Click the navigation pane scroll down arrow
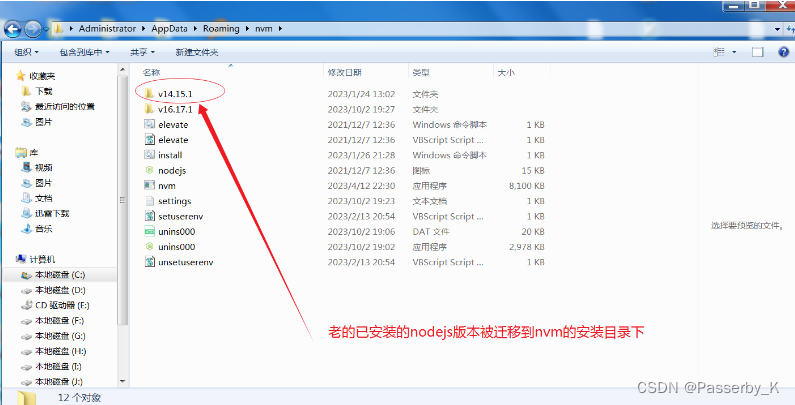Viewport: 795px width, 405px height. pyautogui.click(x=122, y=381)
